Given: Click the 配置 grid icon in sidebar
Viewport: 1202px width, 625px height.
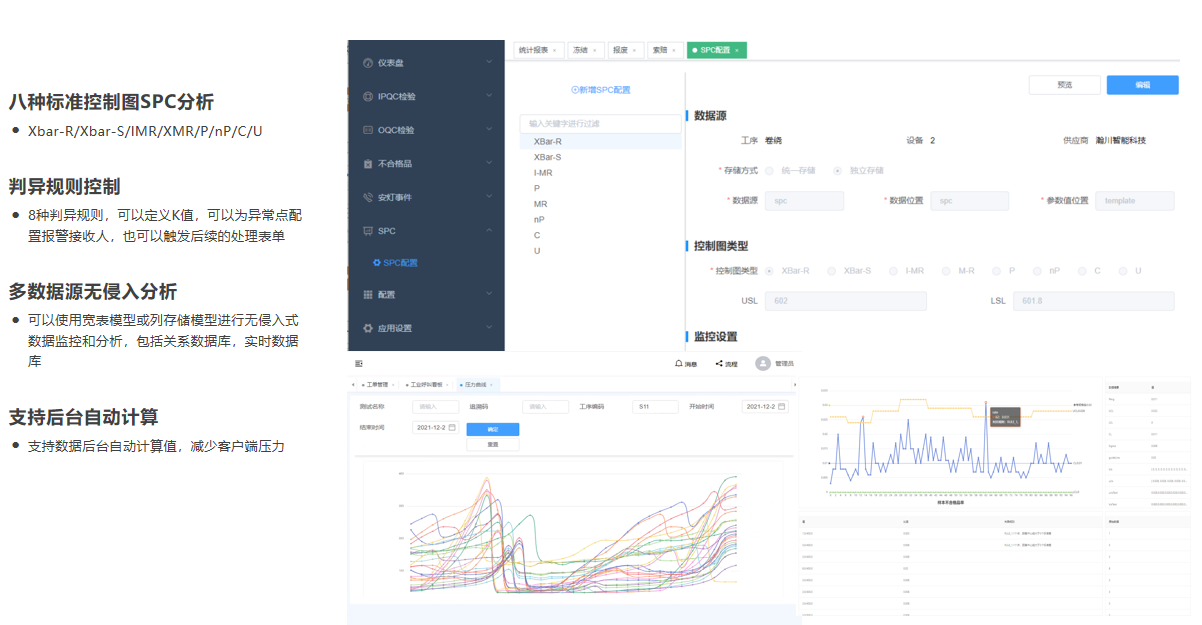Looking at the screenshot, I should click(368, 294).
